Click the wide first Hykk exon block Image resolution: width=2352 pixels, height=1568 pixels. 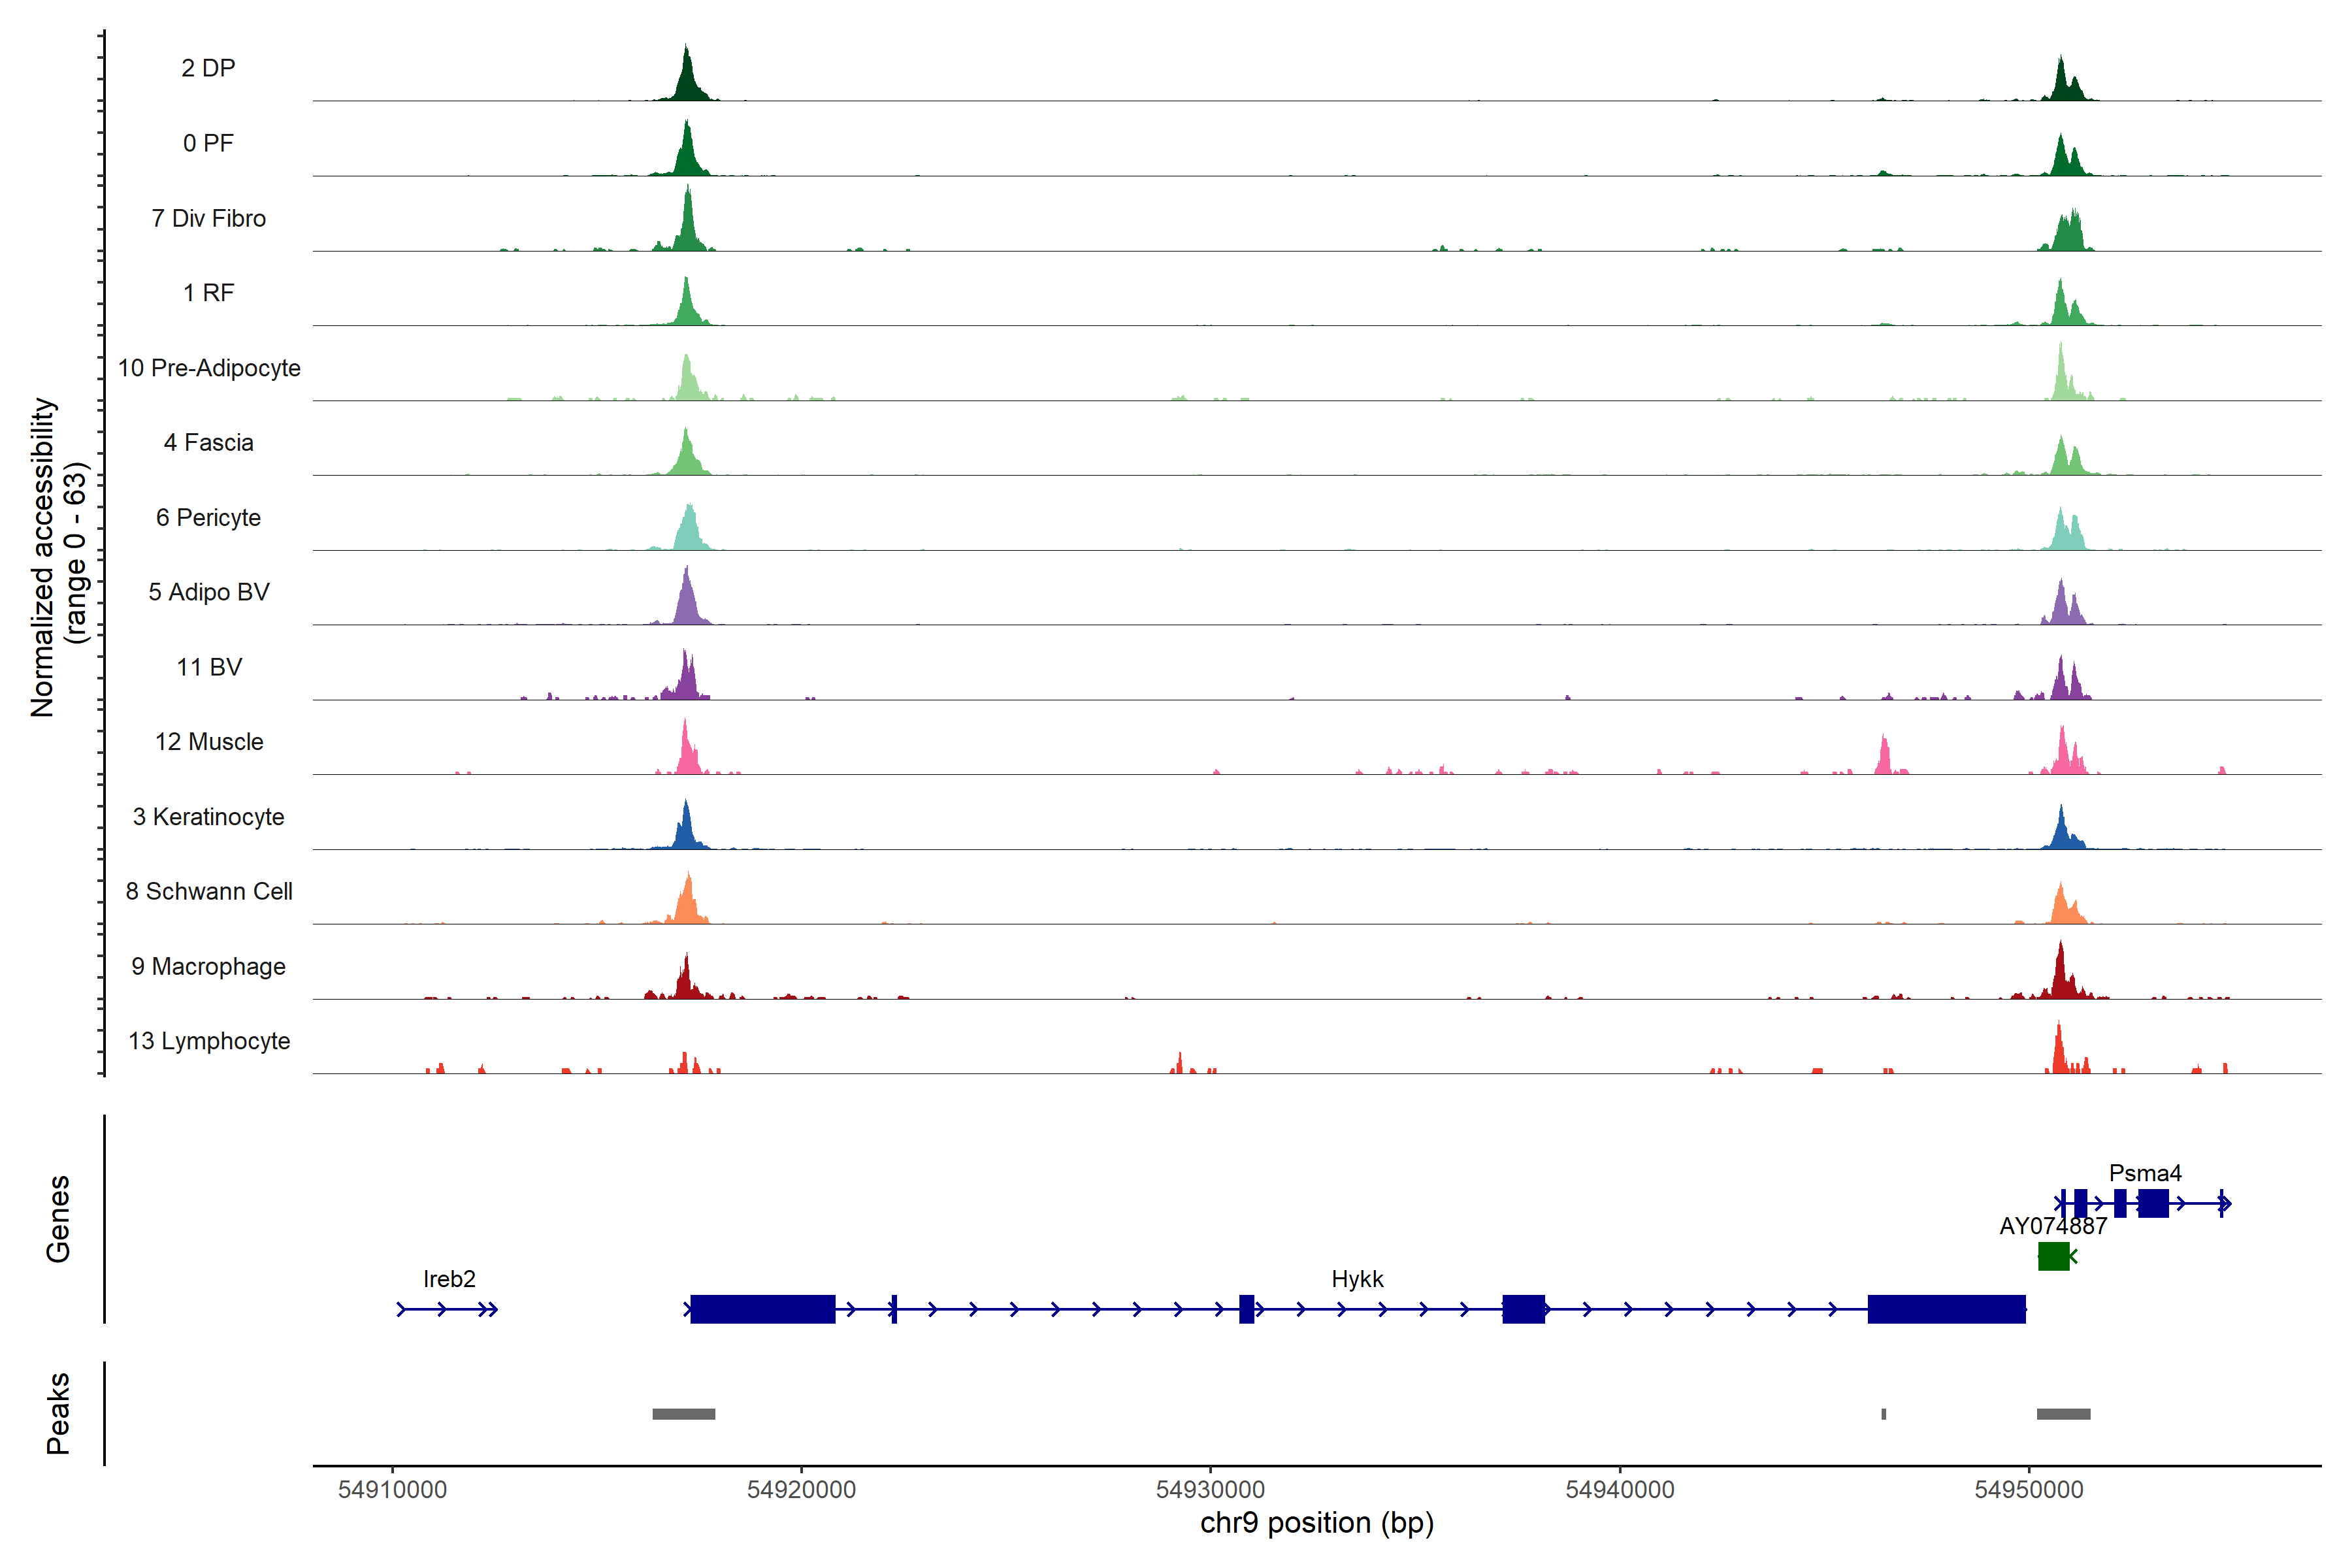coord(762,1309)
